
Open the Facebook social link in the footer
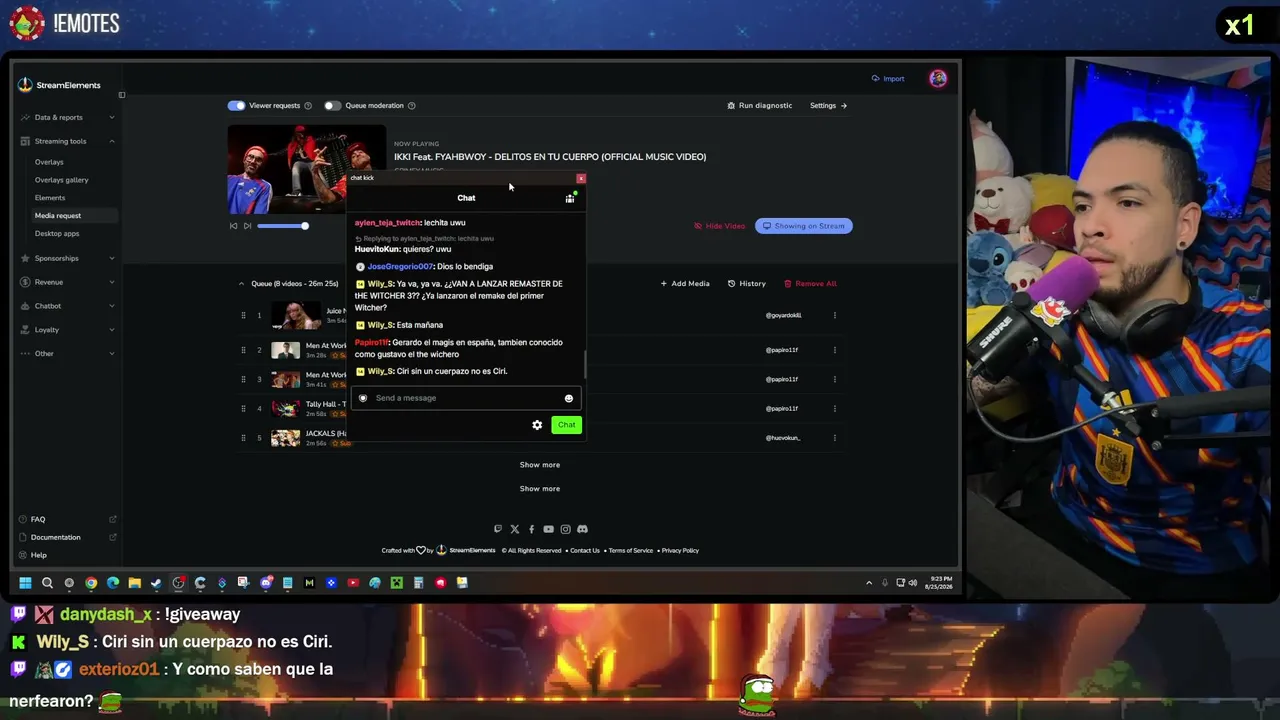click(531, 529)
